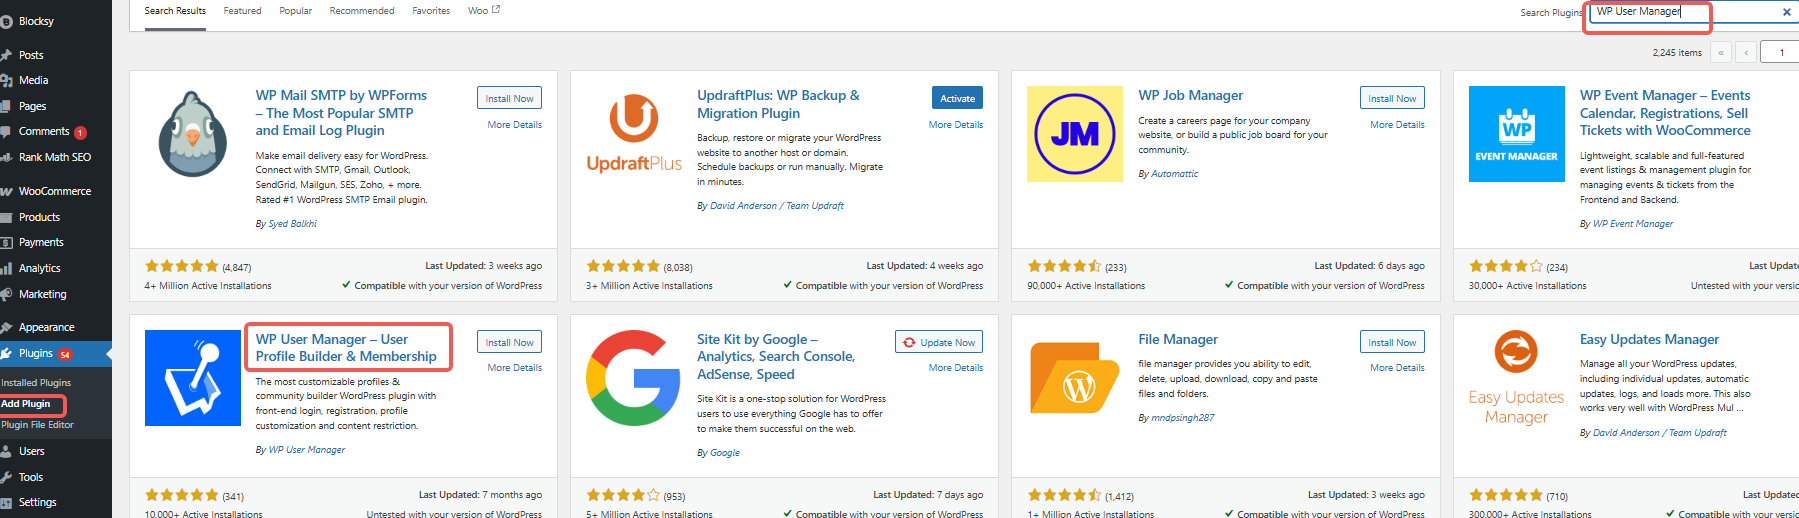Activate the UpdraftPlus plugin
The width and height of the screenshot is (1799, 518).
click(x=957, y=98)
